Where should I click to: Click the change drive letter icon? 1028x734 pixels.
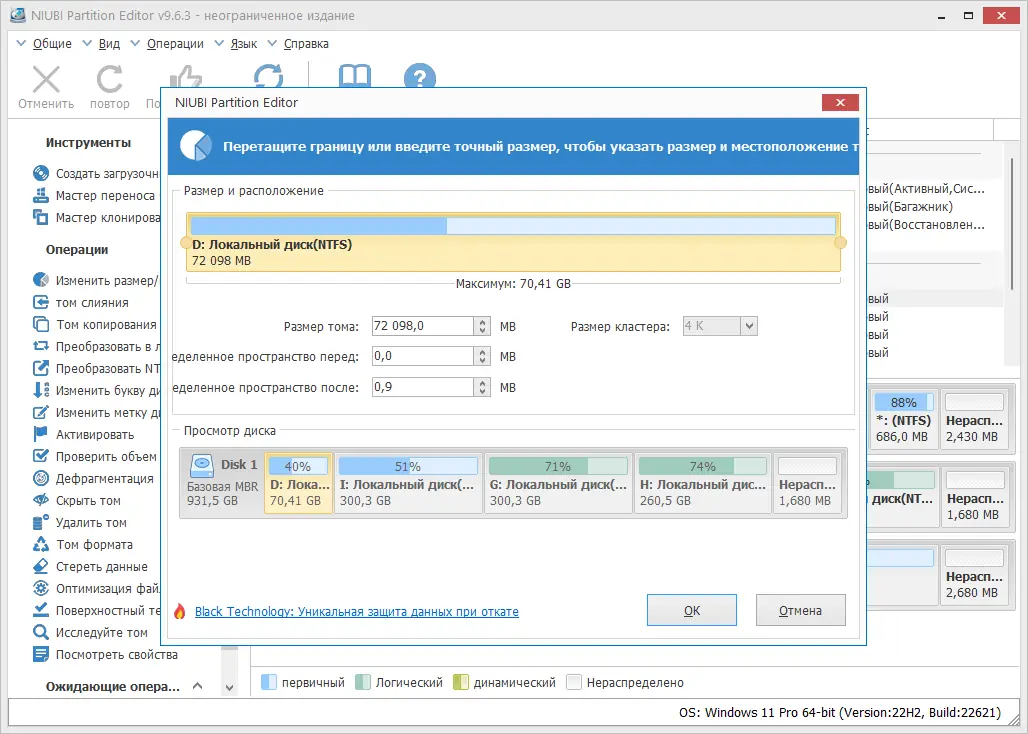click(41, 391)
